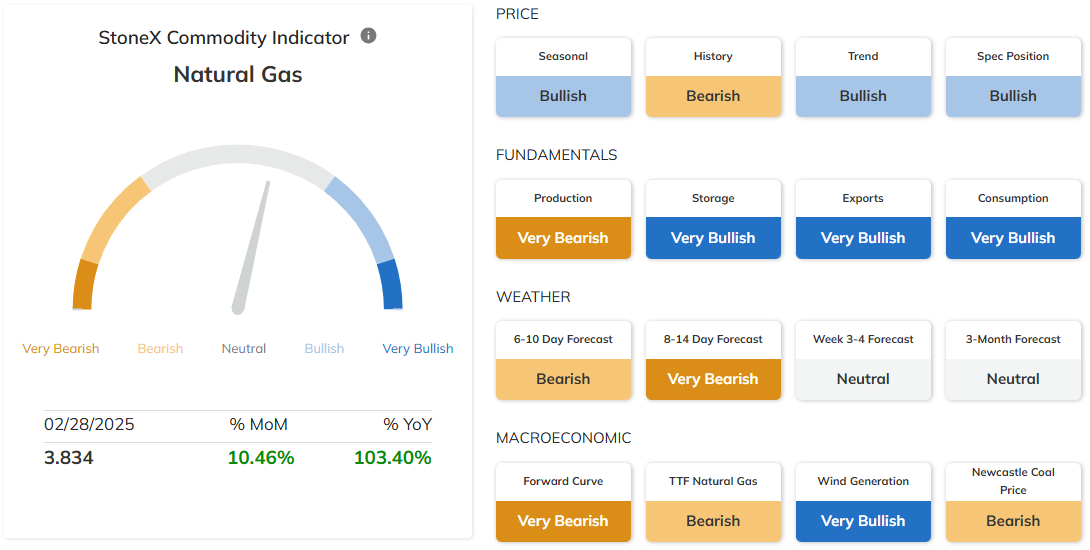Click the light orange Bearish gauge segment

pyautogui.click(x=113, y=217)
